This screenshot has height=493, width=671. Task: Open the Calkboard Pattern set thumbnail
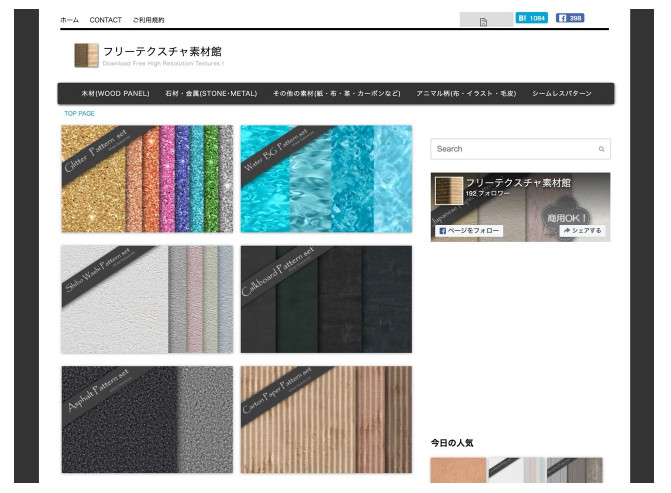[x=327, y=299]
